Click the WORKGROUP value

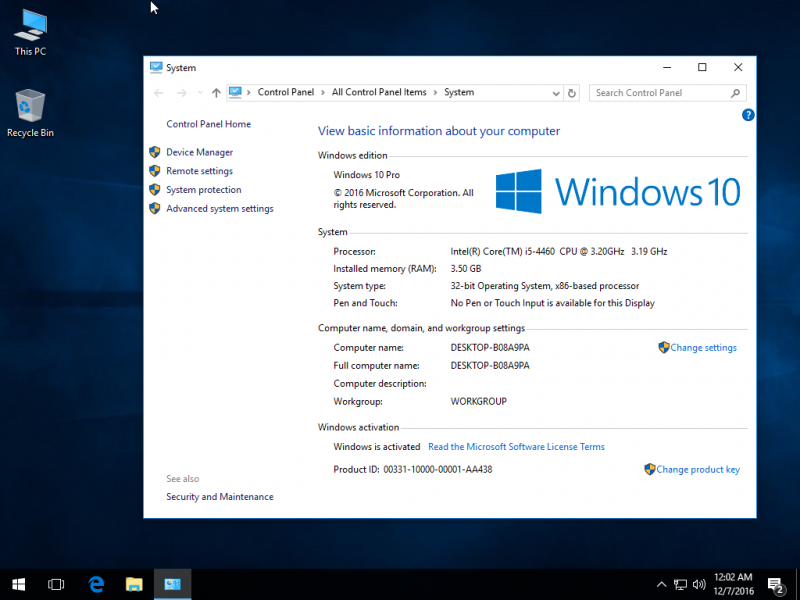click(x=479, y=402)
